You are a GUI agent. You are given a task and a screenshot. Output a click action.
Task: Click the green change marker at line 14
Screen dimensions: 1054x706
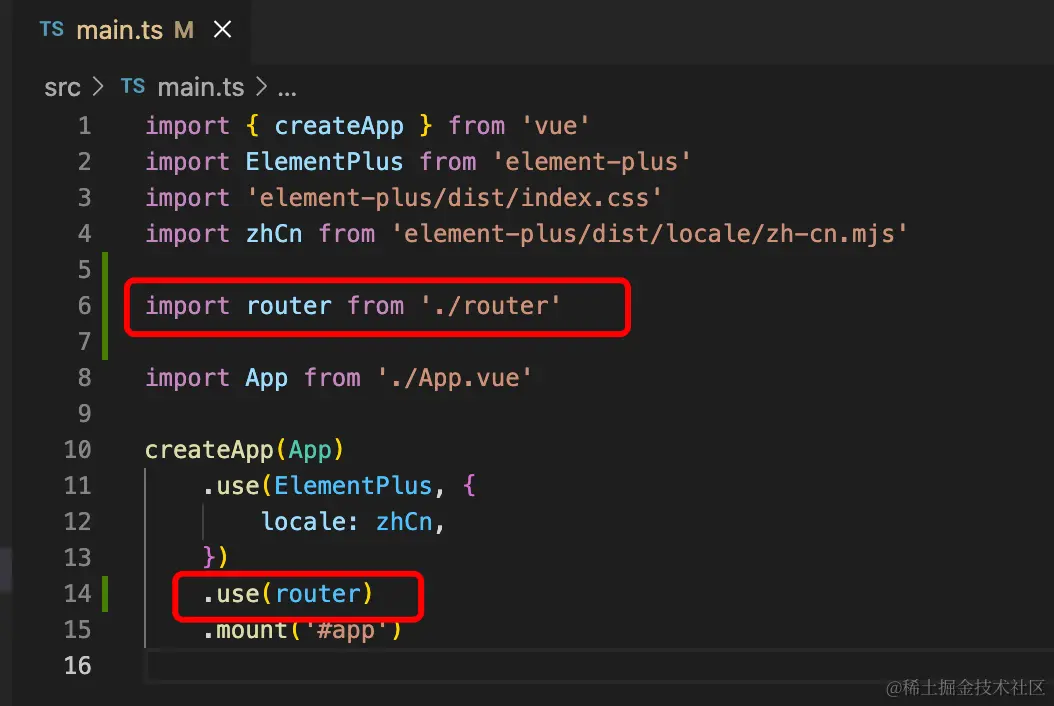(x=105, y=594)
